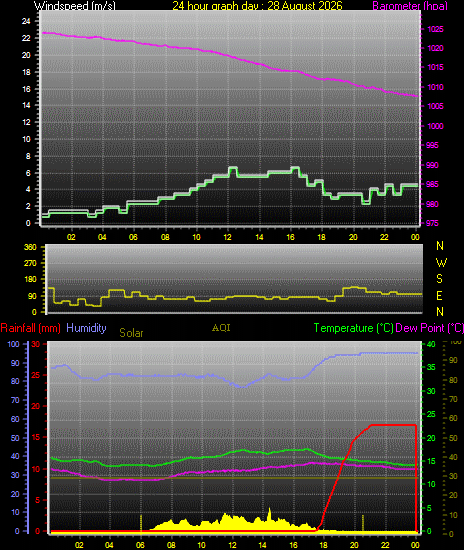
Task: Click the E compass direction label
Action: pyautogui.click(x=439, y=296)
